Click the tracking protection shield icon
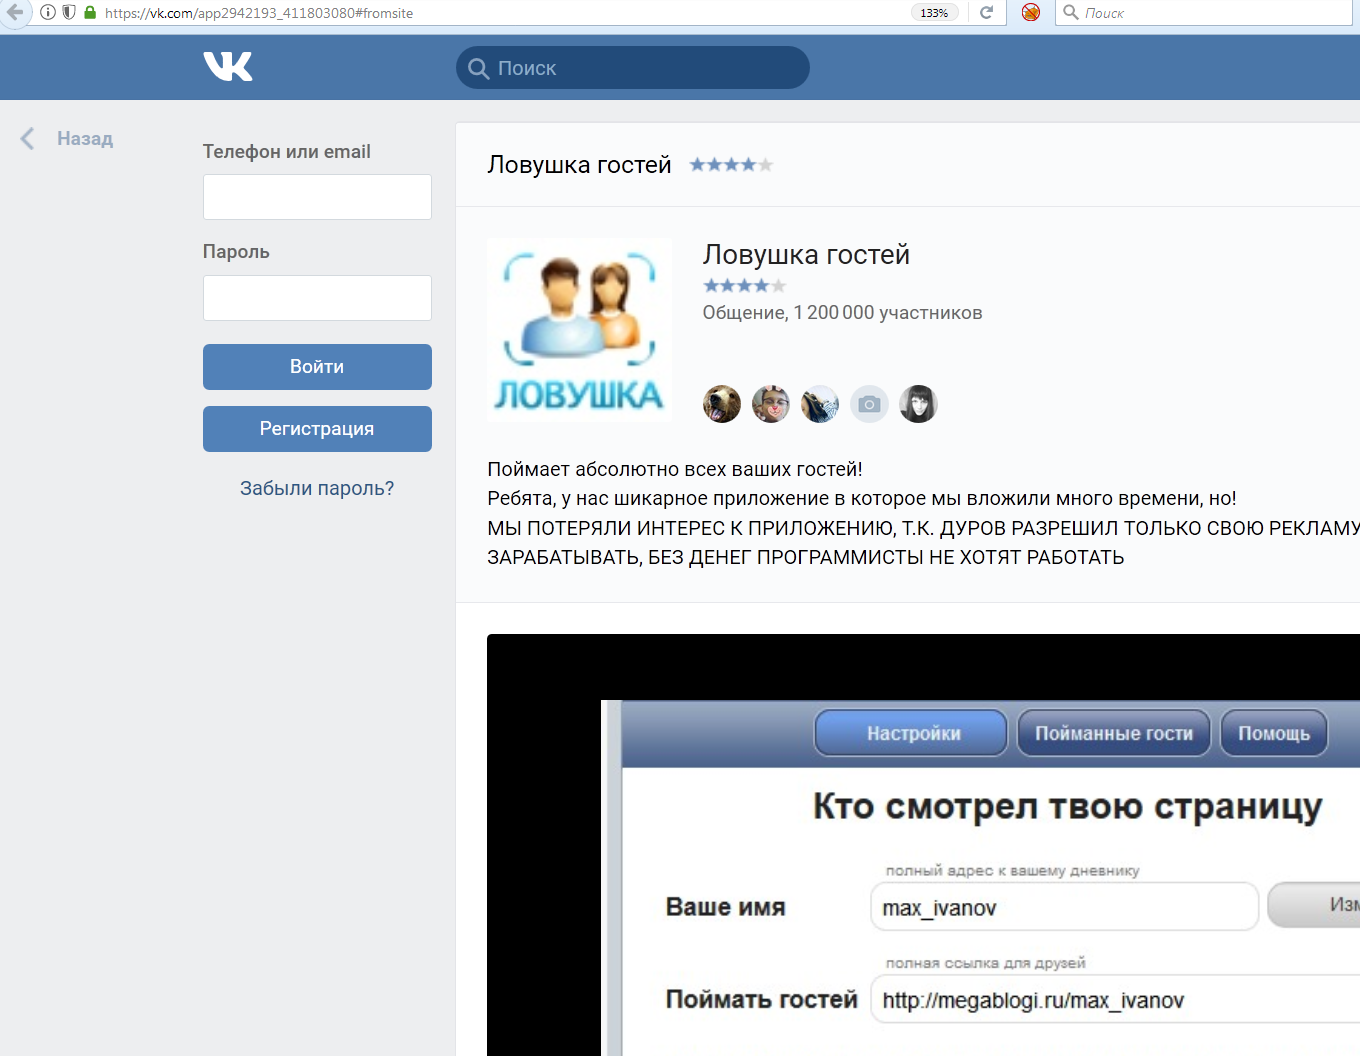 coord(69,13)
